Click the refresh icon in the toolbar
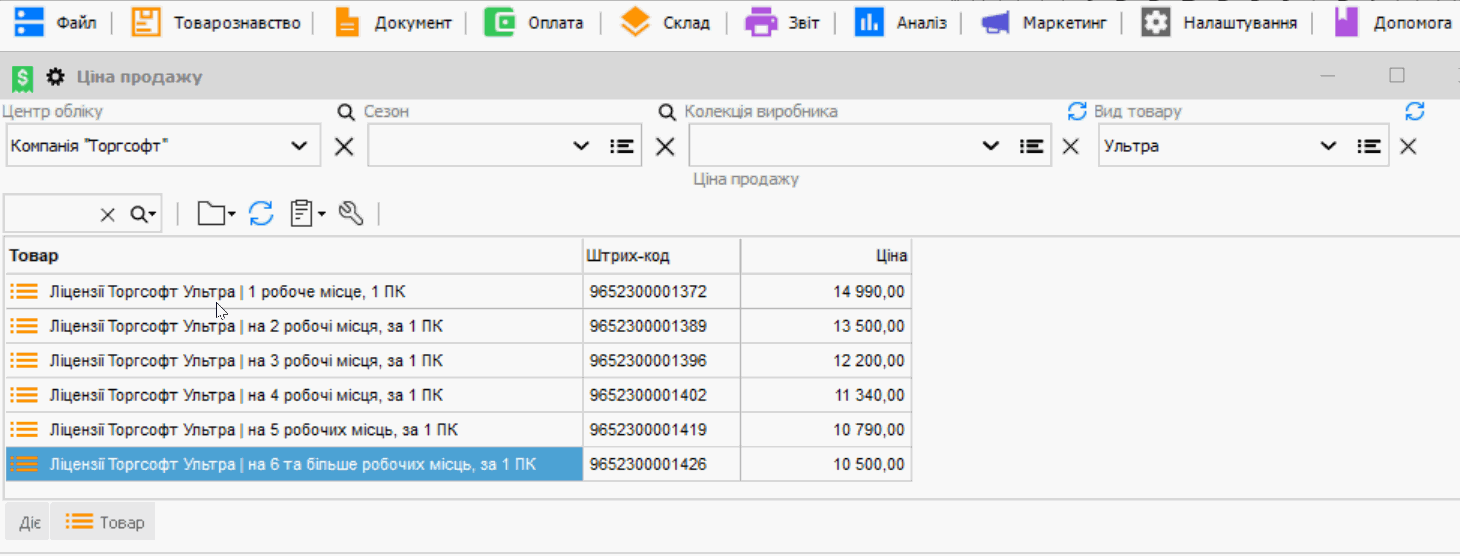This screenshot has width=1460, height=556. click(x=261, y=213)
